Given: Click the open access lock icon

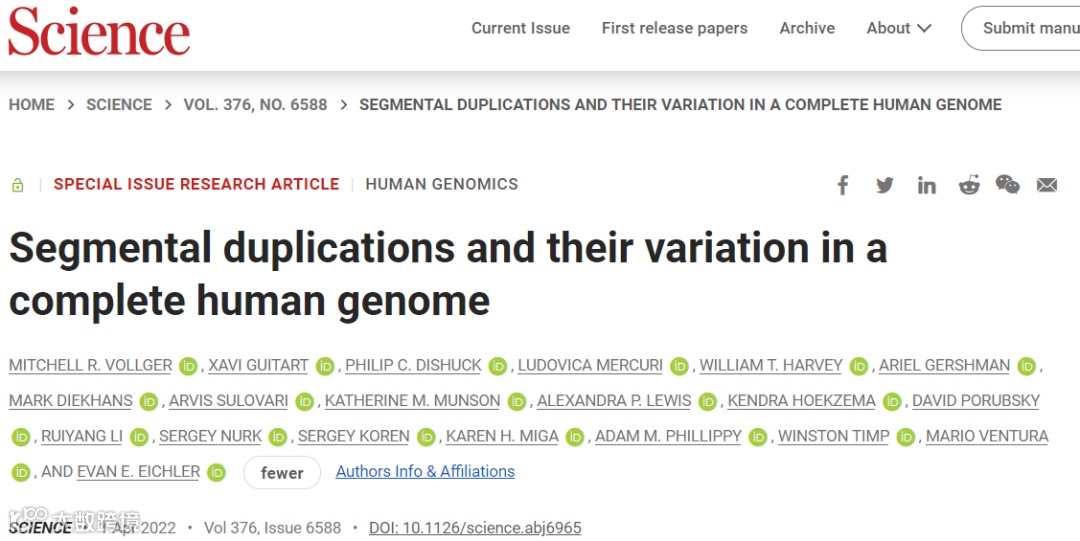Looking at the screenshot, I should (17, 185).
